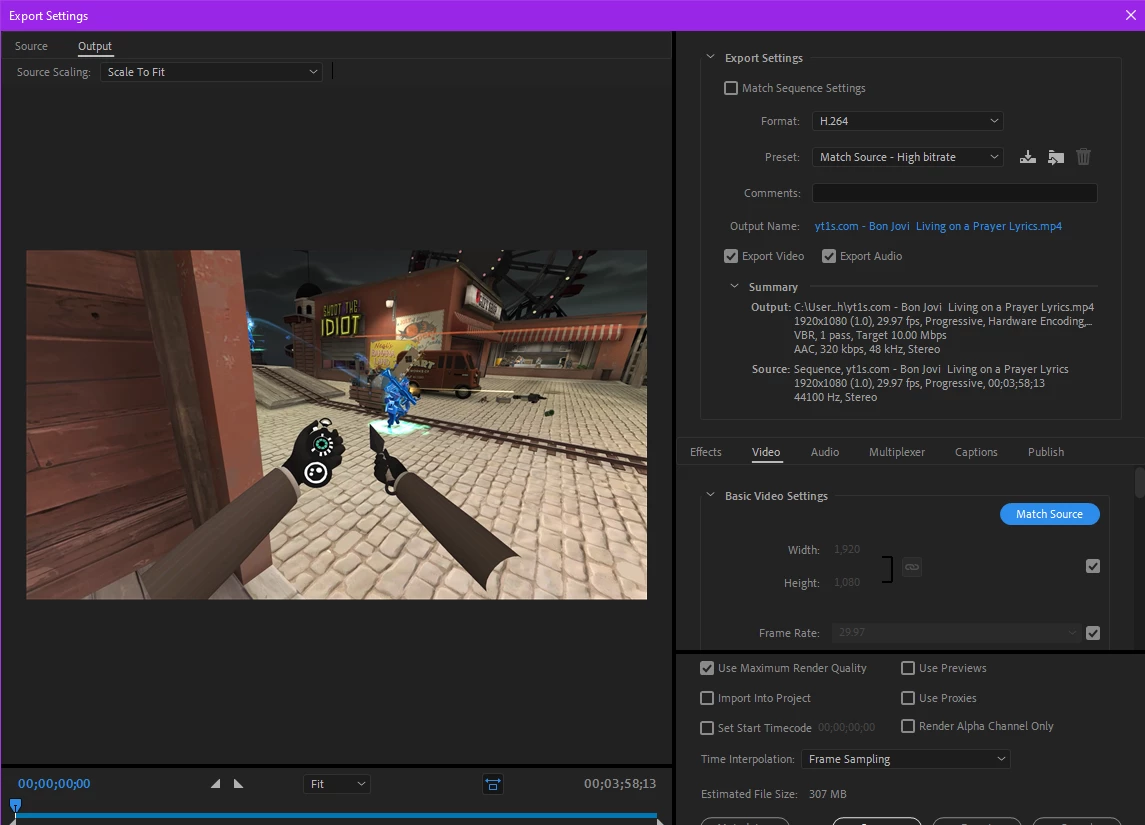Click the Set Out Point marker icon
This screenshot has width=1145, height=825.
tap(238, 784)
